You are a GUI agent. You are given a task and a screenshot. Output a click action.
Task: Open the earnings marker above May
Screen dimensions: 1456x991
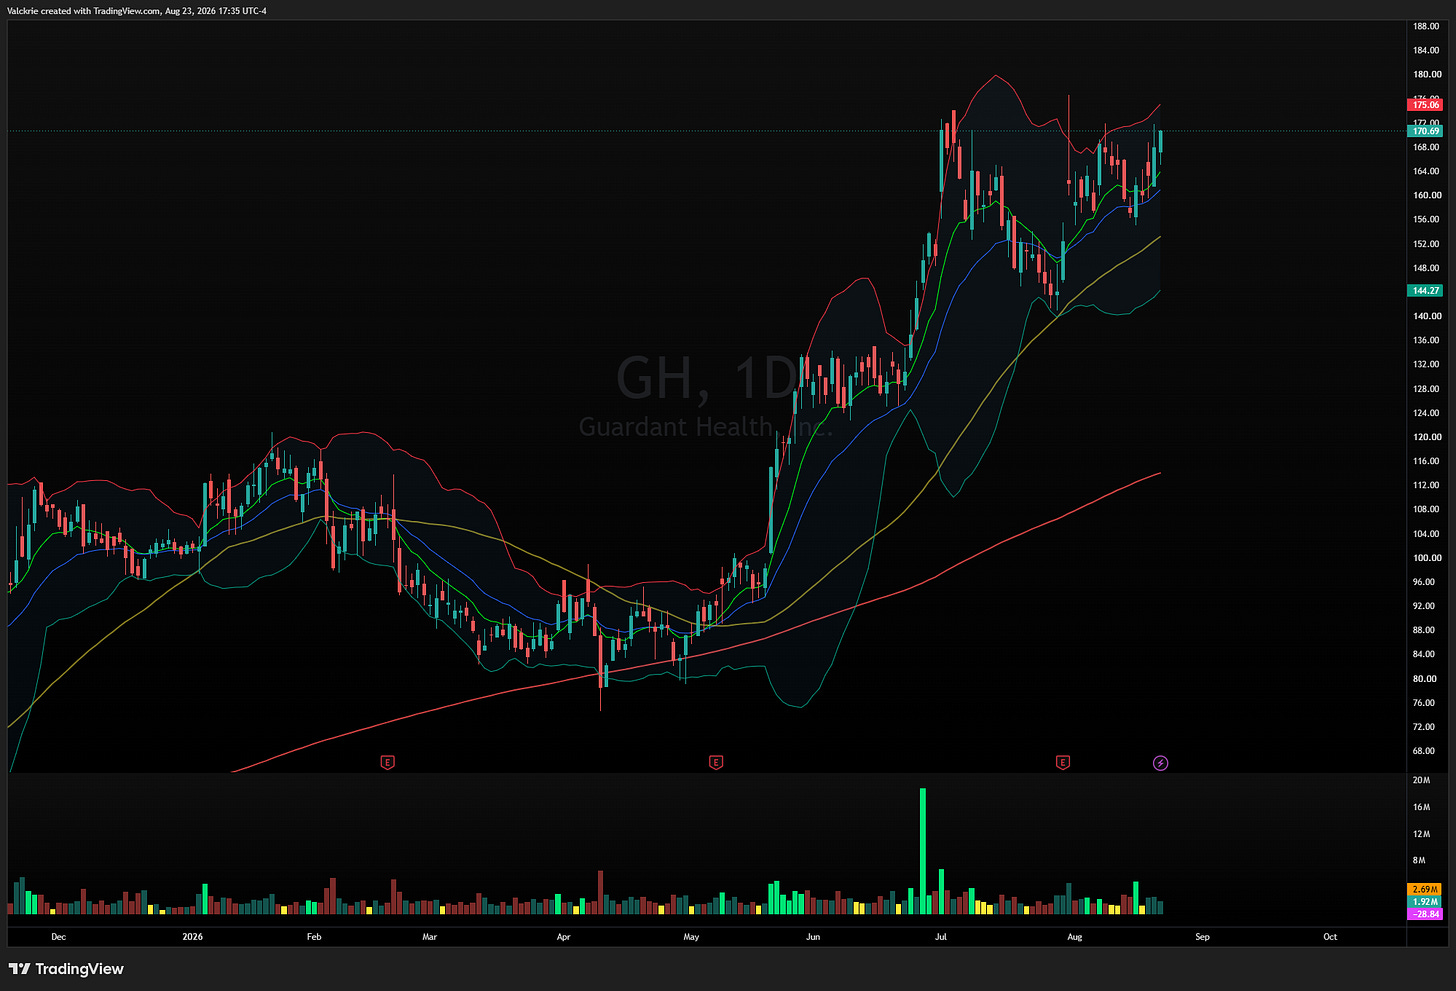(716, 763)
